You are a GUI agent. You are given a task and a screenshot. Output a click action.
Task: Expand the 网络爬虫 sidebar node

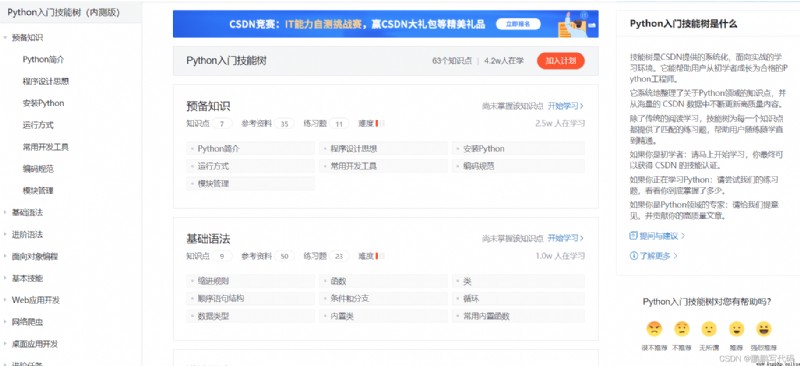(x=5, y=322)
